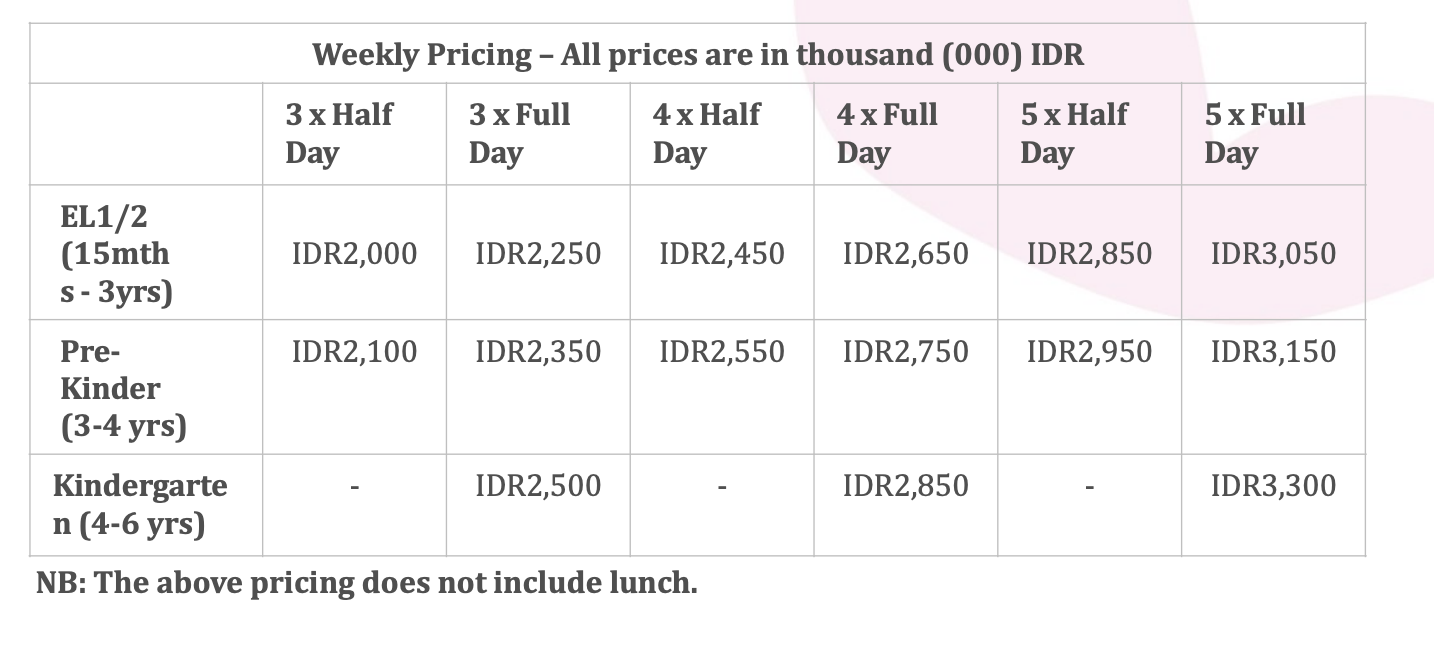Viewport: 1434px width, 654px height.
Task: Click the IDR2,450 price cell
Action: coord(722,253)
